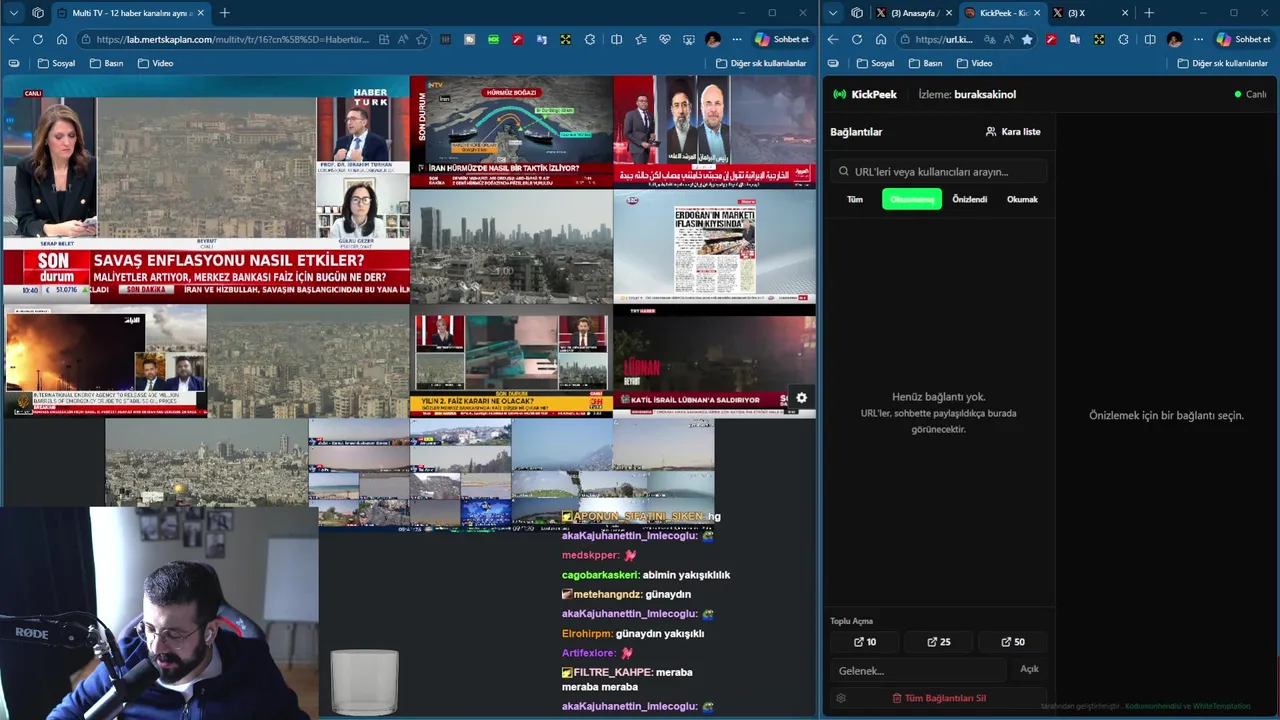Open workspaces icon in left browser
This screenshot has height=720, width=1280.
[38, 13]
